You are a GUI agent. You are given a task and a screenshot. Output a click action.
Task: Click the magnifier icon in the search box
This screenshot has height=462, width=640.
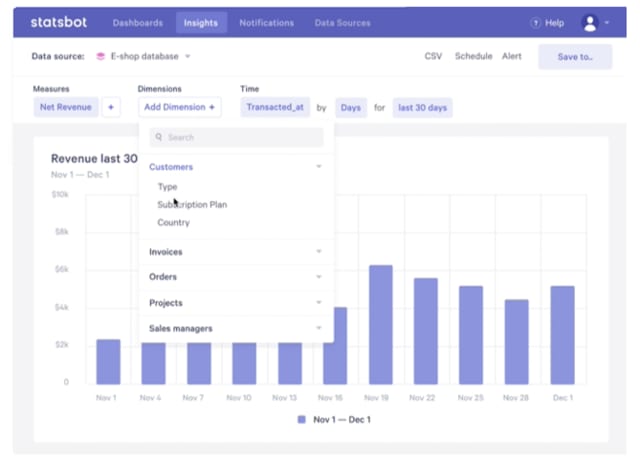159,137
